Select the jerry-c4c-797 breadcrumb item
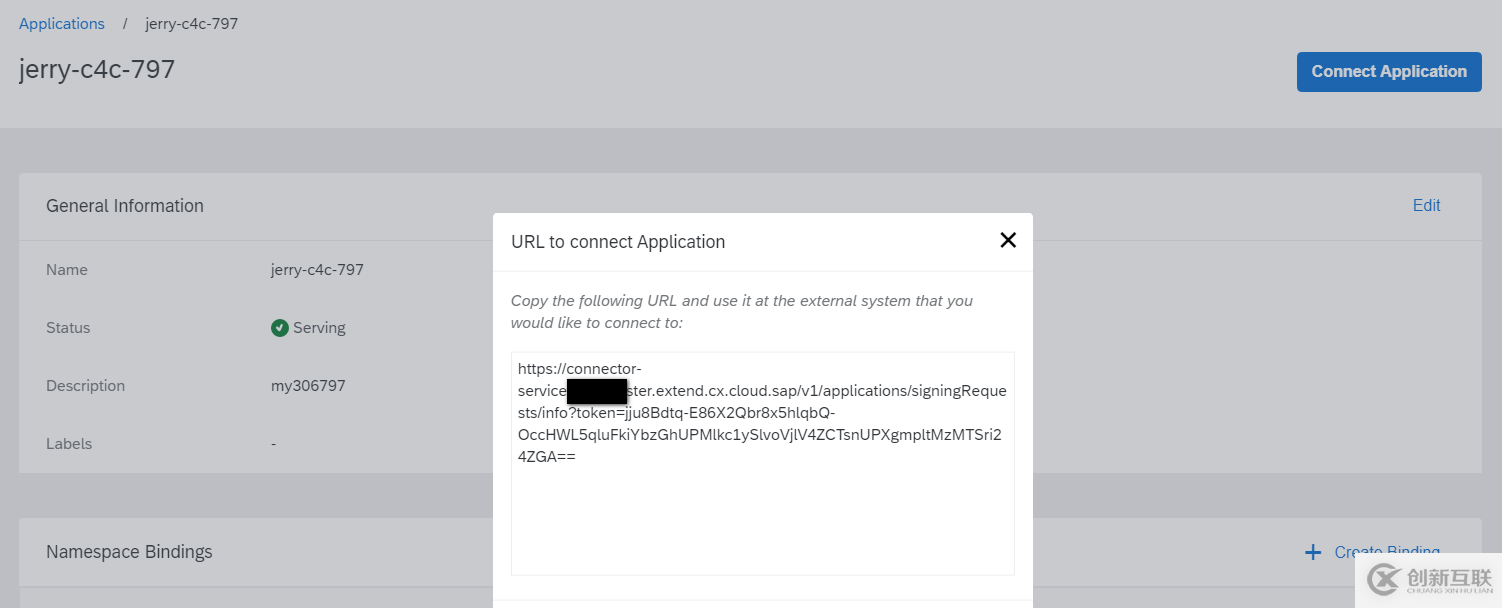Viewport: 1502px width, 608px height. [191, 23]
